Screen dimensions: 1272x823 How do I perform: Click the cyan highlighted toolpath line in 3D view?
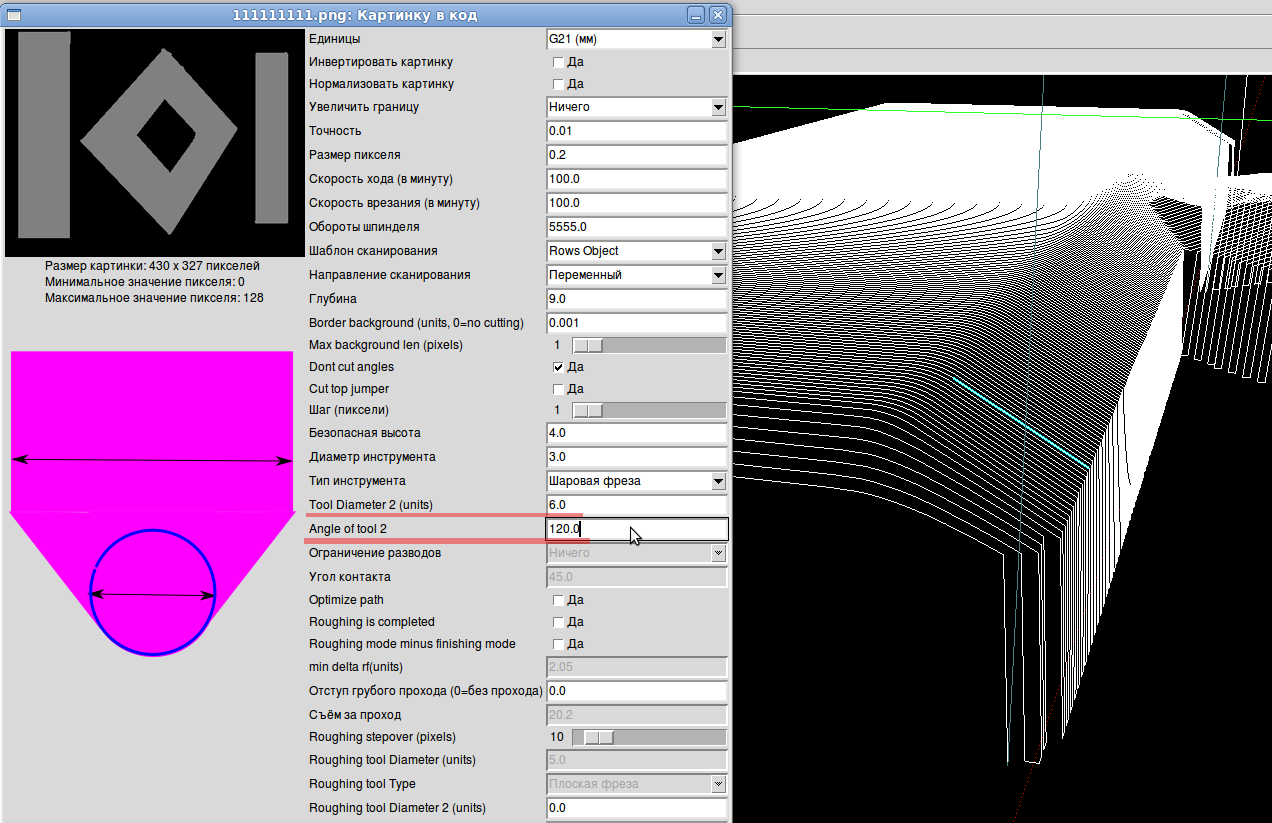point(1020,422)
